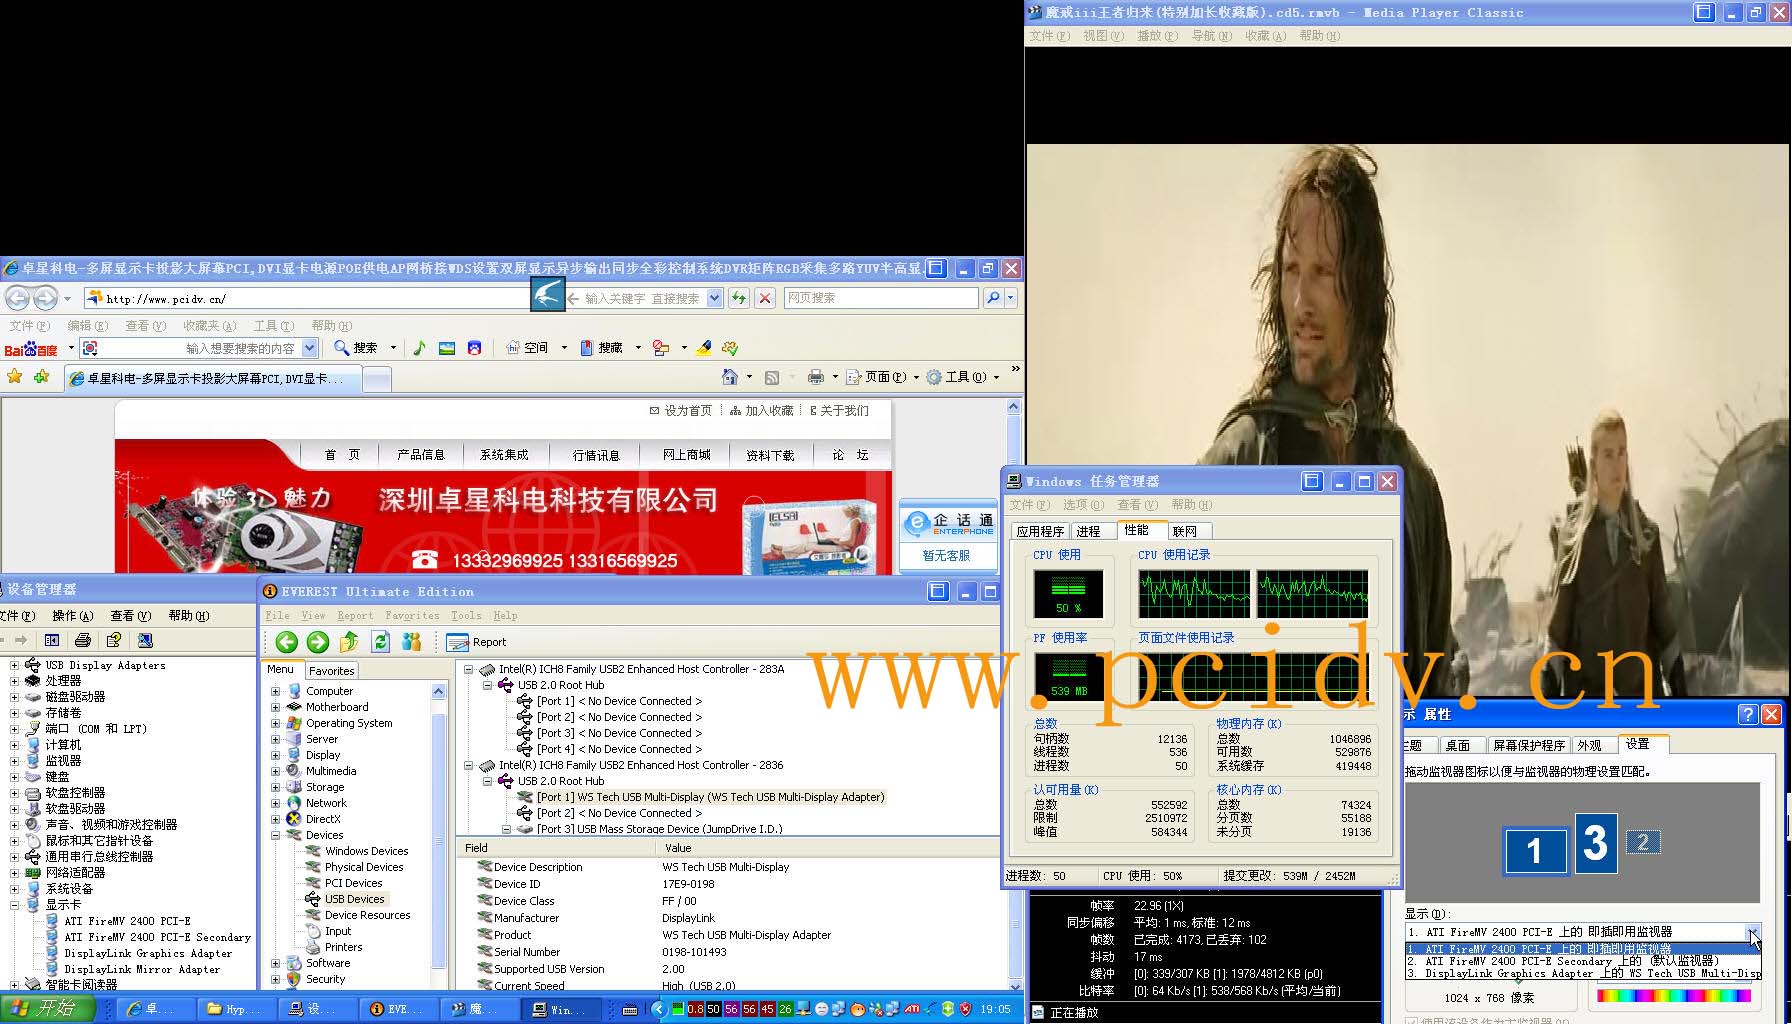Open the 显示 monitor dropdown in display properties
Image resolution: width=1792 pixels, height=1024 pixels.
1753,932
